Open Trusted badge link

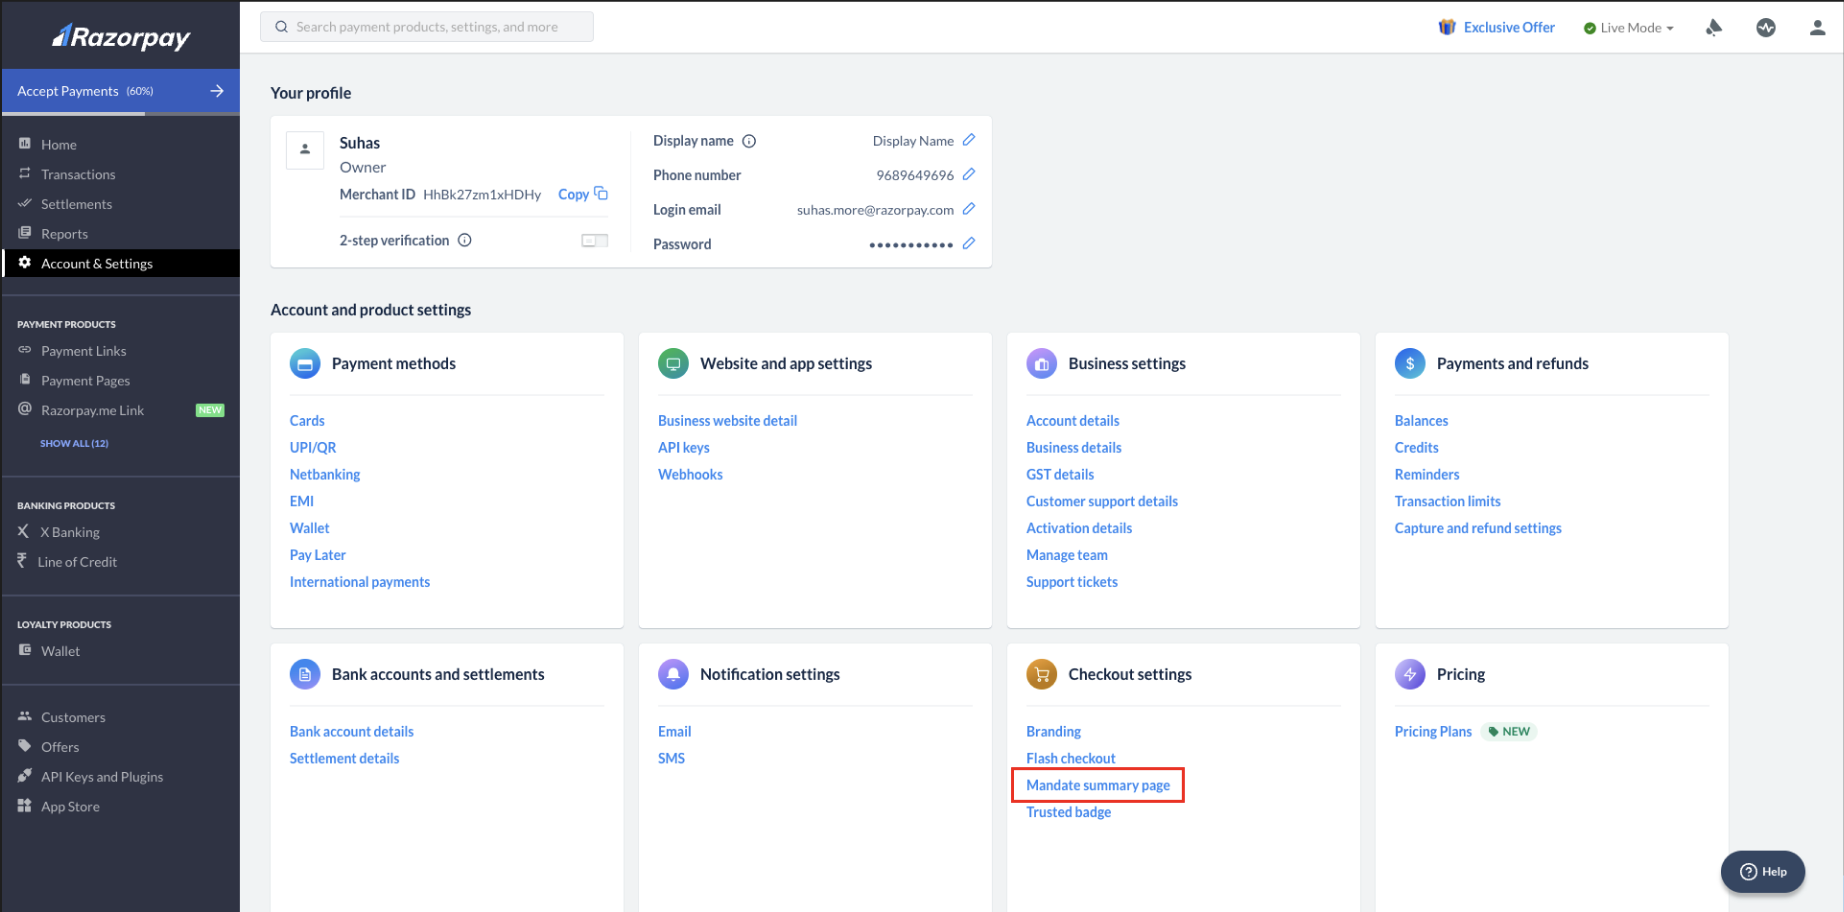[1069, 812]
